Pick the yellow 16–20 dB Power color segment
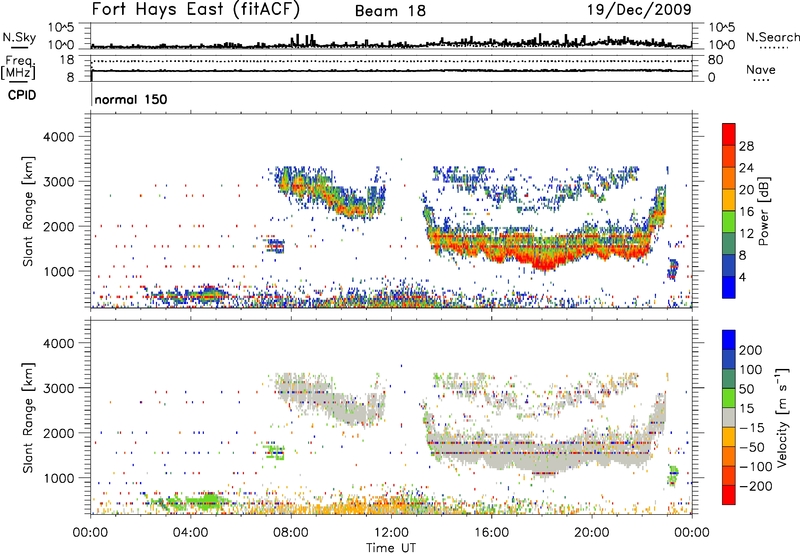Viewport: 800px width, 554px height. click(729, 200)
